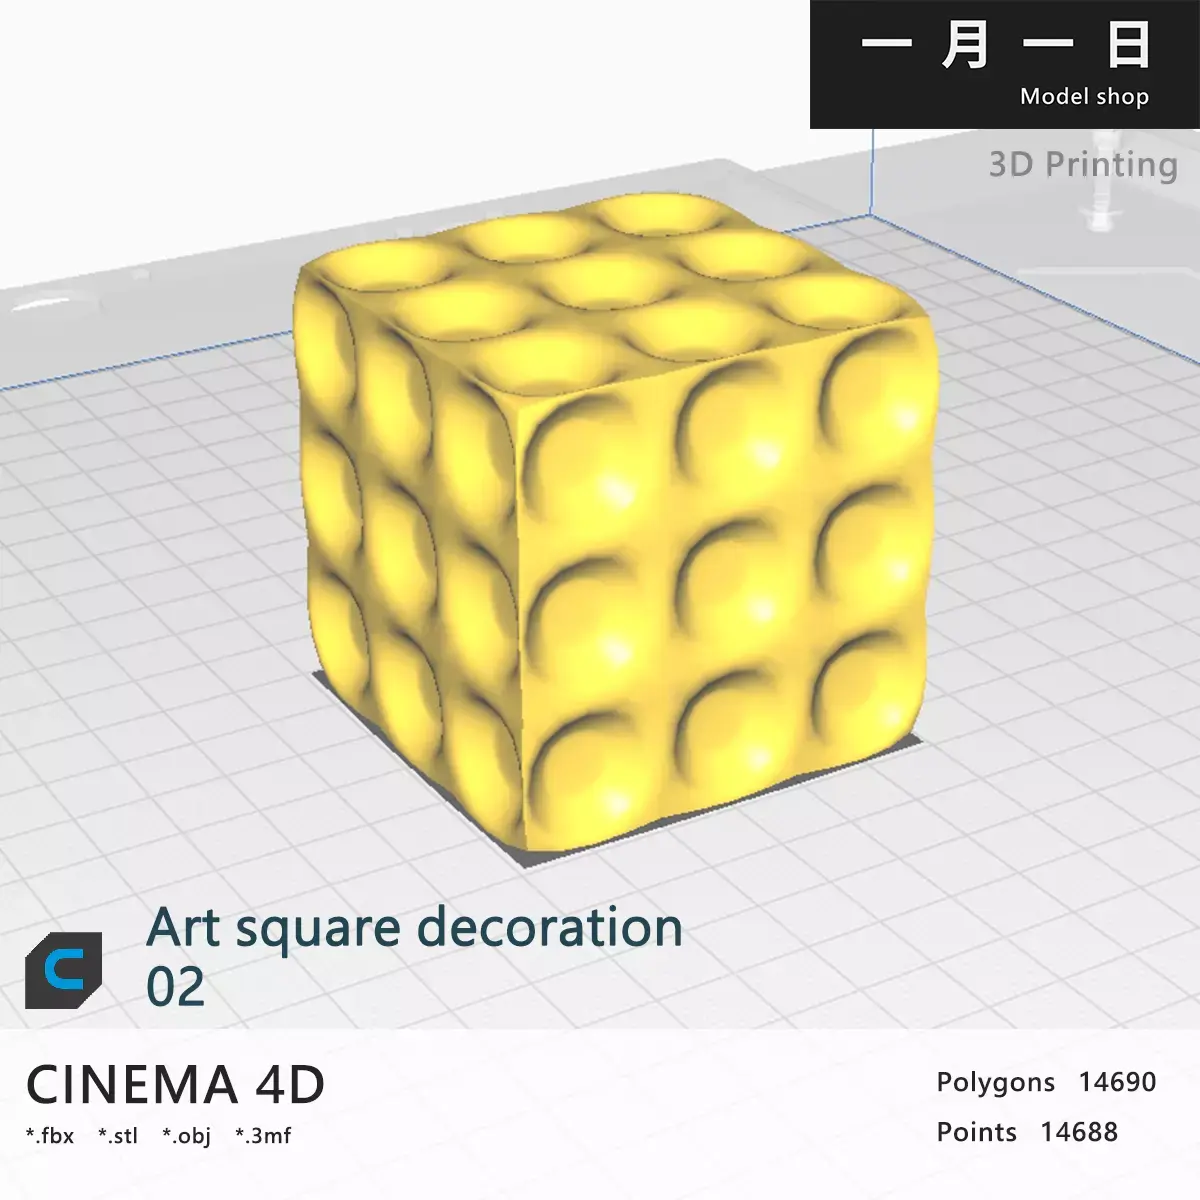Select the "*.3mf" export format

tap(264, 1134)
